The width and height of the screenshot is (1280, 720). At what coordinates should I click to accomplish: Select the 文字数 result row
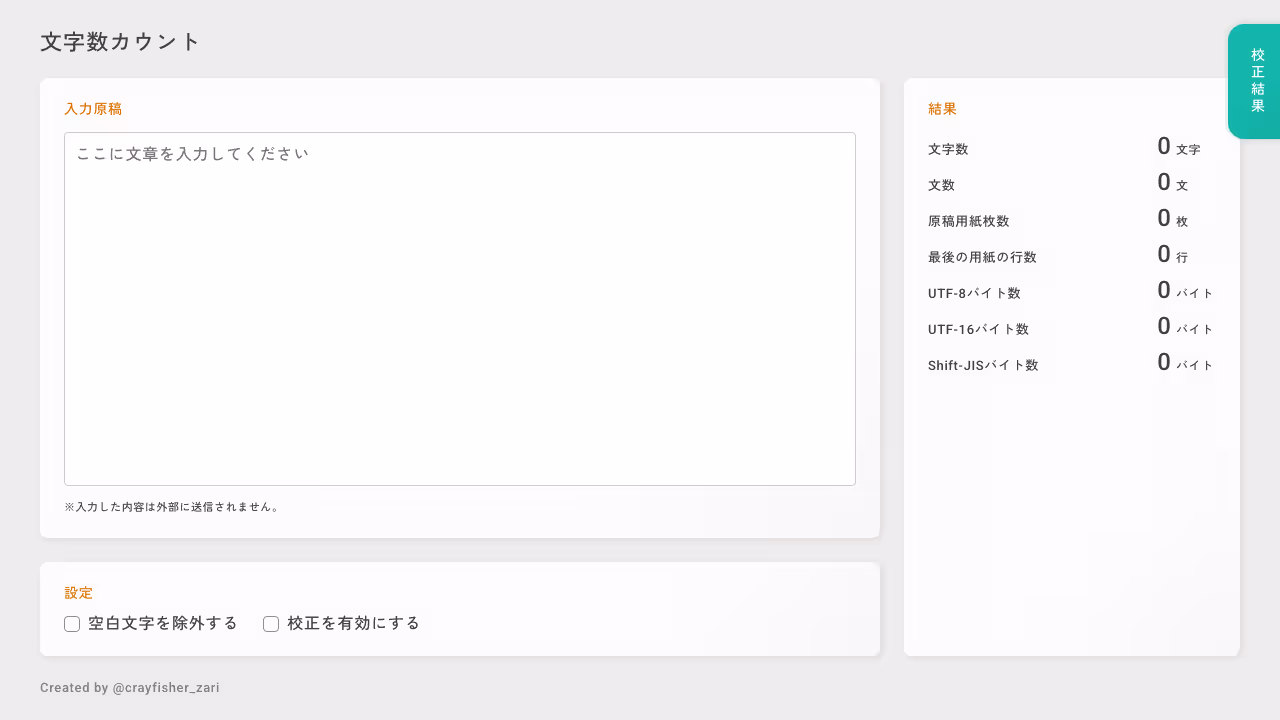(947, 148)
